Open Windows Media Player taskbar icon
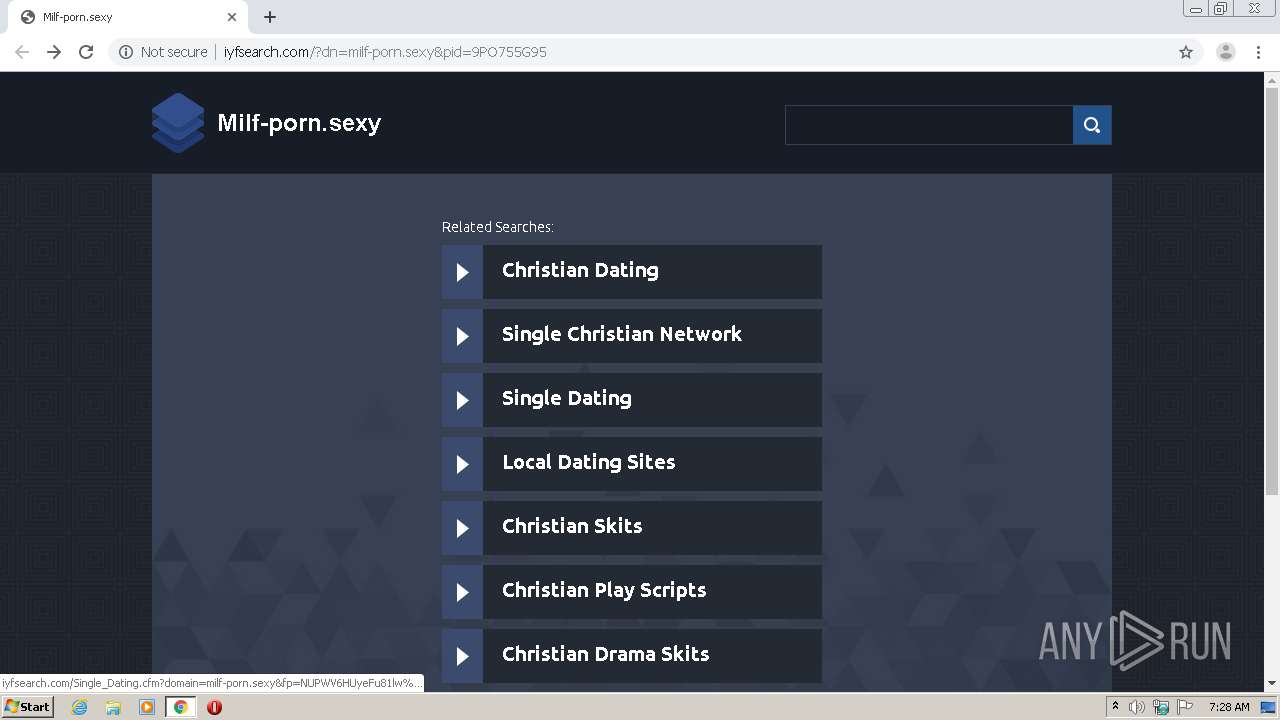This screenshot has height=720, width=1280. [x=147, y=707]
